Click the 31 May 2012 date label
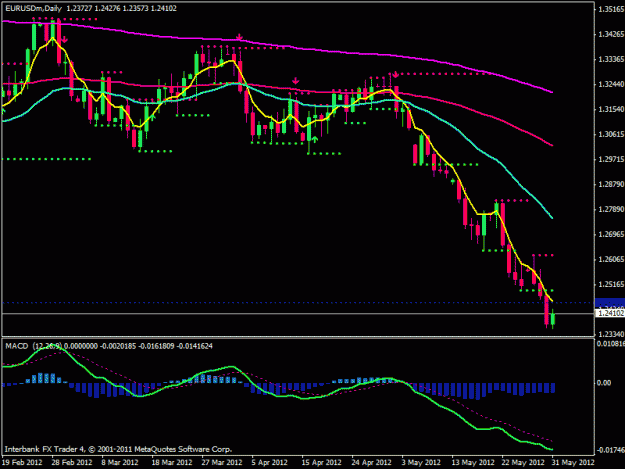 pos(573,463)
